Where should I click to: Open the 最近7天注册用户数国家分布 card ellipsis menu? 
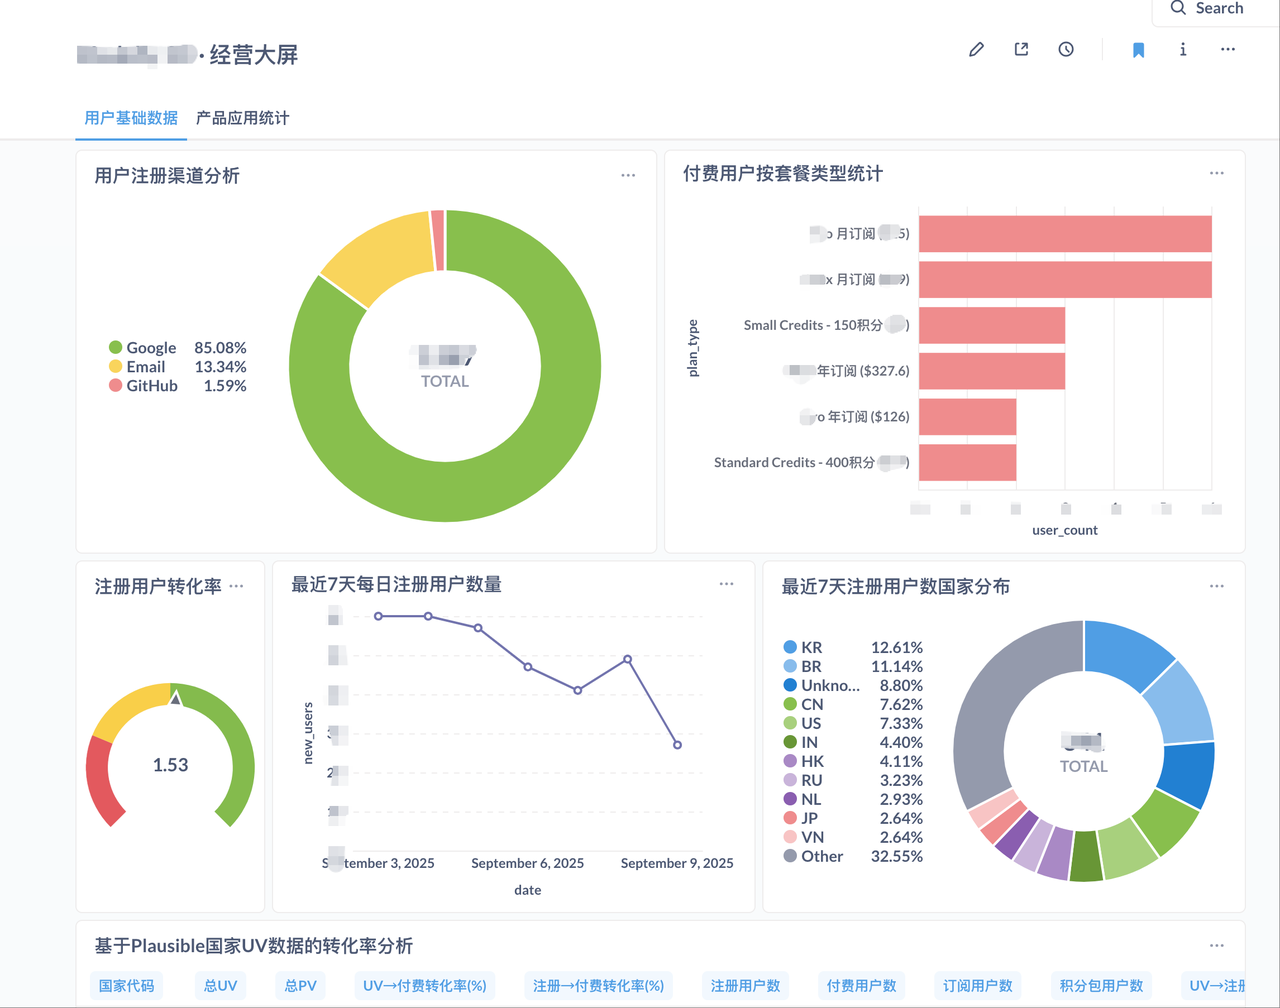point(1216,586)
